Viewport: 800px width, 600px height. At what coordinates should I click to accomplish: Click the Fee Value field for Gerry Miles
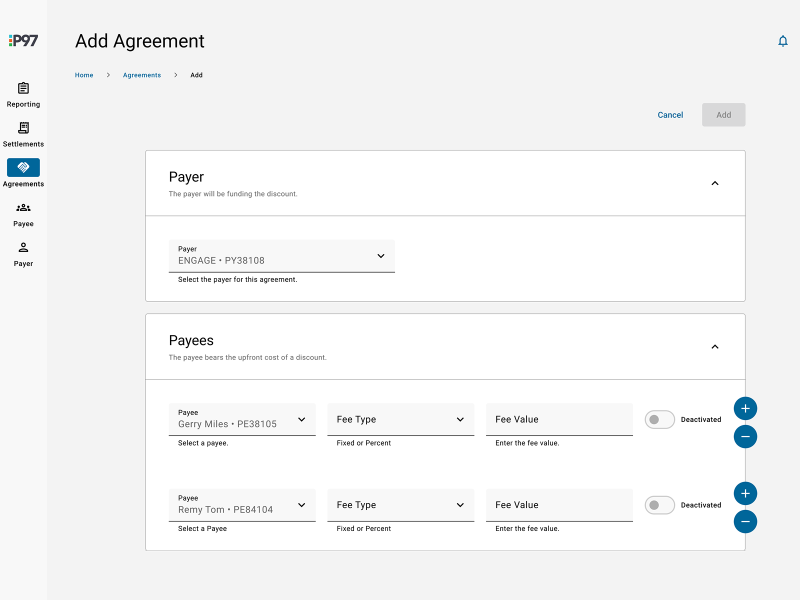[x=559, y=419]
